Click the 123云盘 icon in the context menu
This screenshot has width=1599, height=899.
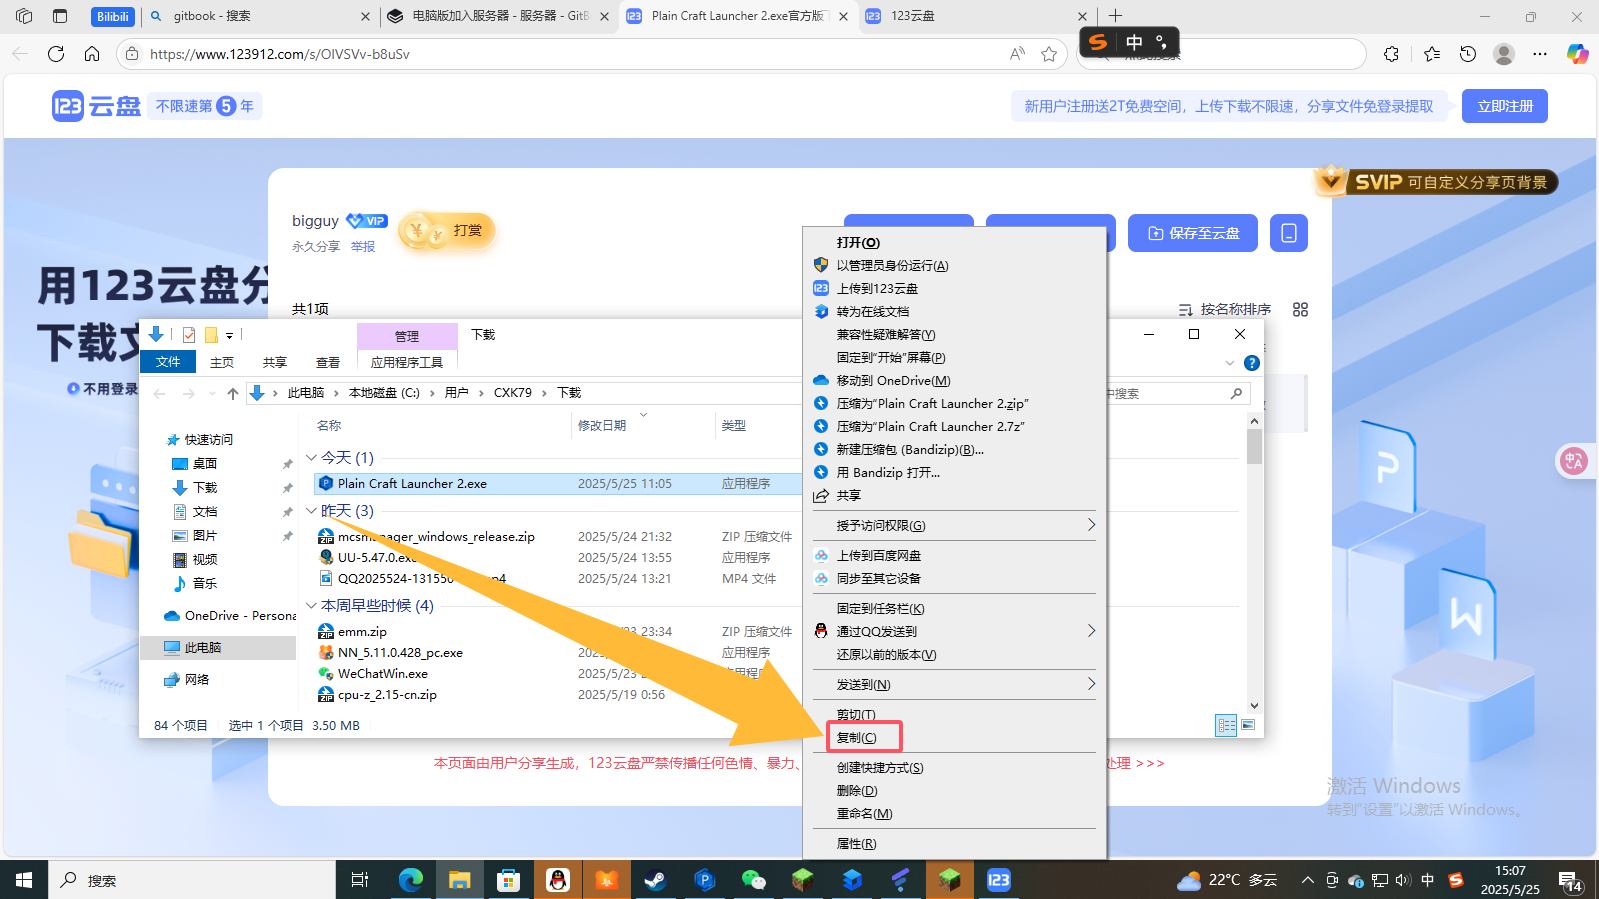821,288
